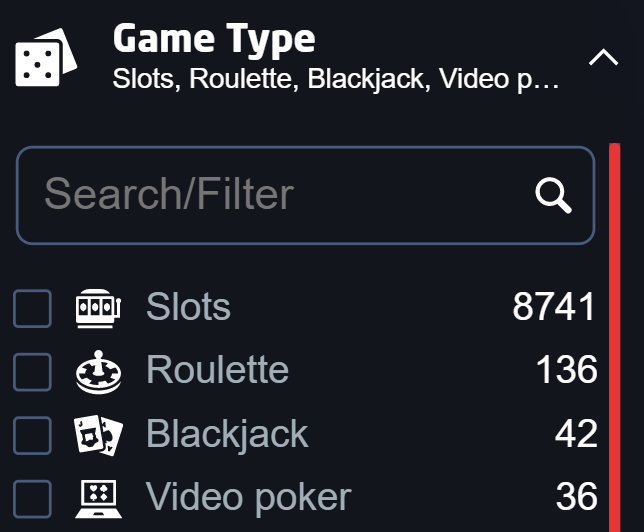Screen dimensions: 644x532
Task: Click the Slots label
Action: pyautogui.click(x=189, y=306)
